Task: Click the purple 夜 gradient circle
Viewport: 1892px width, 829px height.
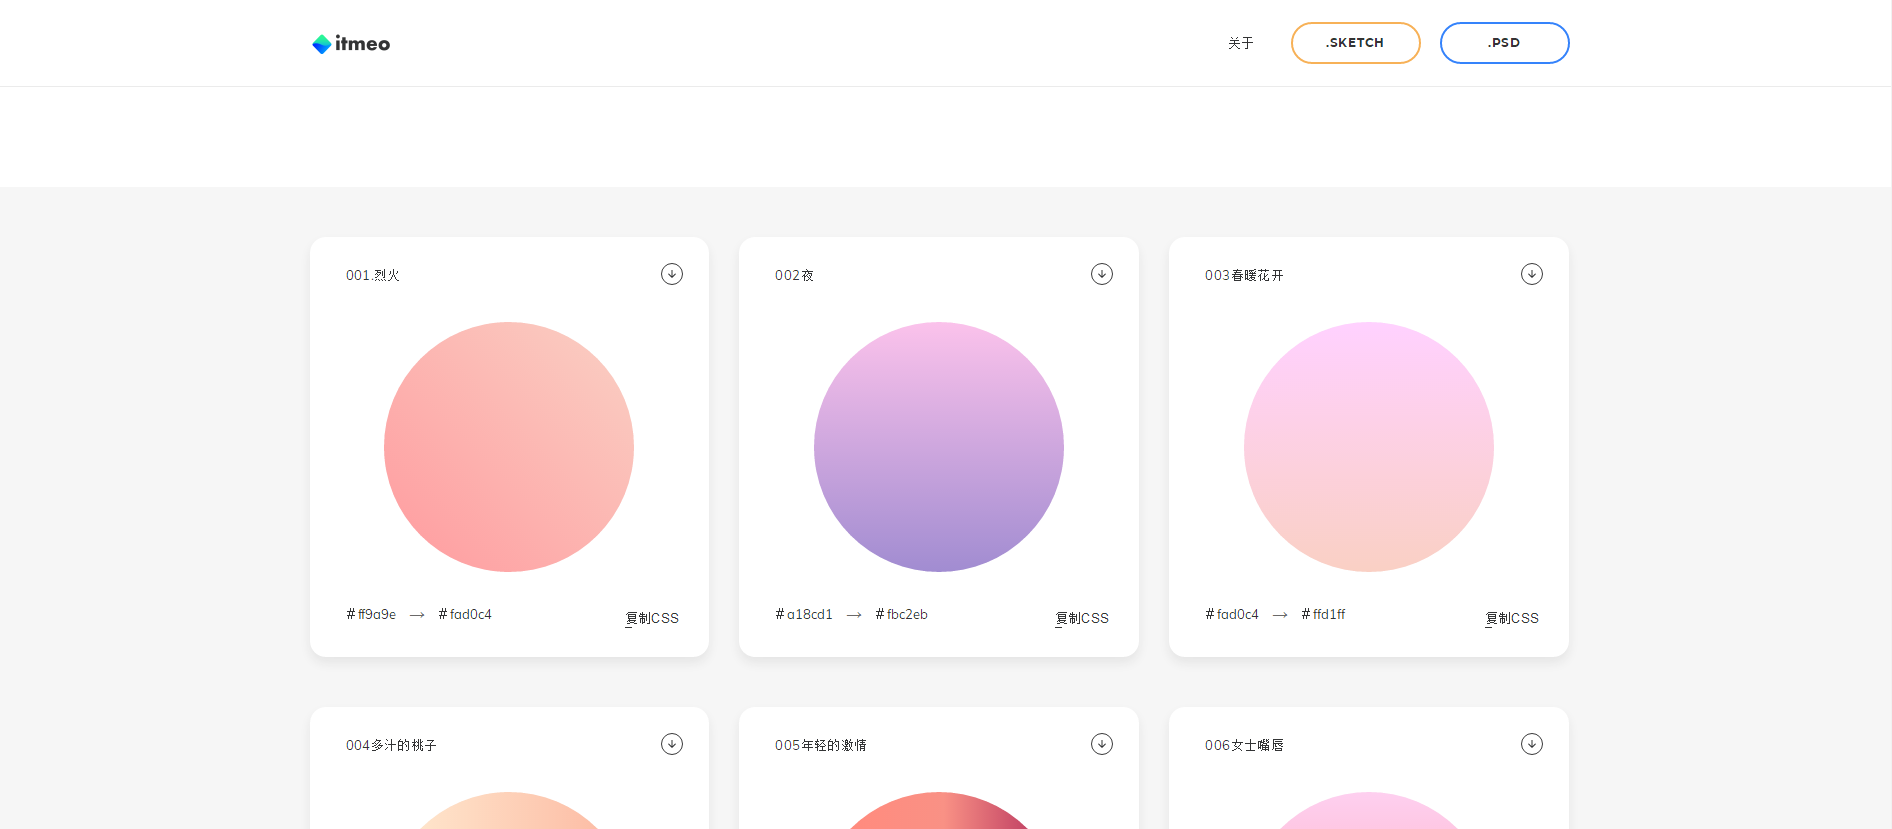Action: click(x=939, y=447)
